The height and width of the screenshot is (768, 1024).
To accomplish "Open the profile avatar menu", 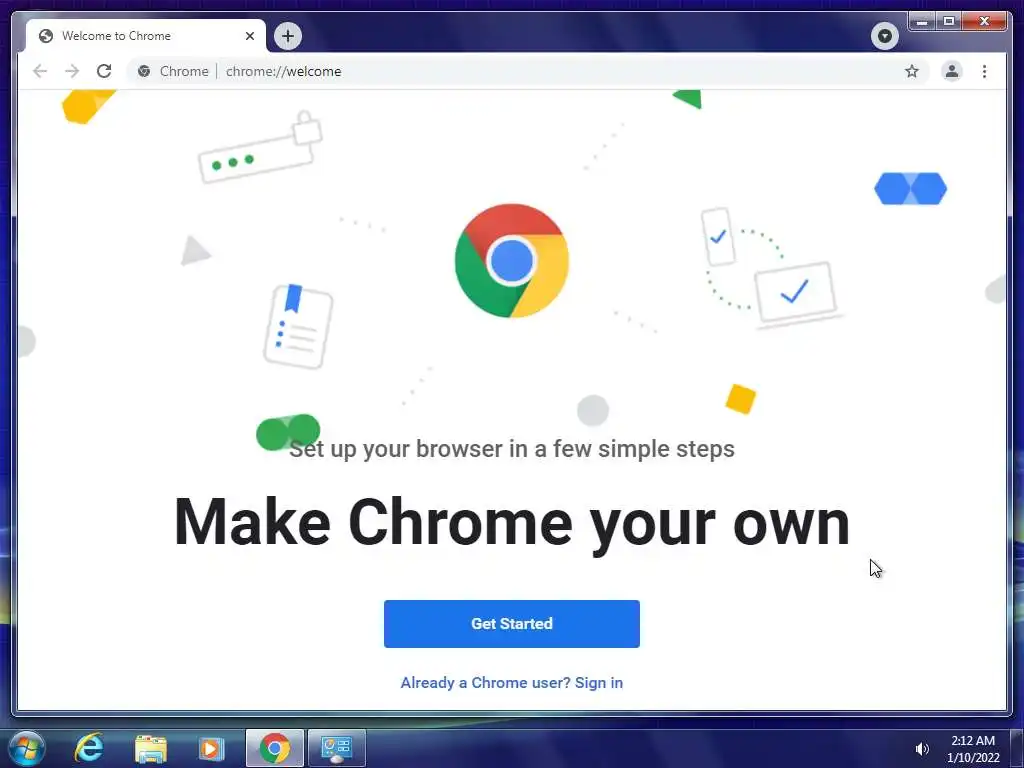I will (952, 71).
